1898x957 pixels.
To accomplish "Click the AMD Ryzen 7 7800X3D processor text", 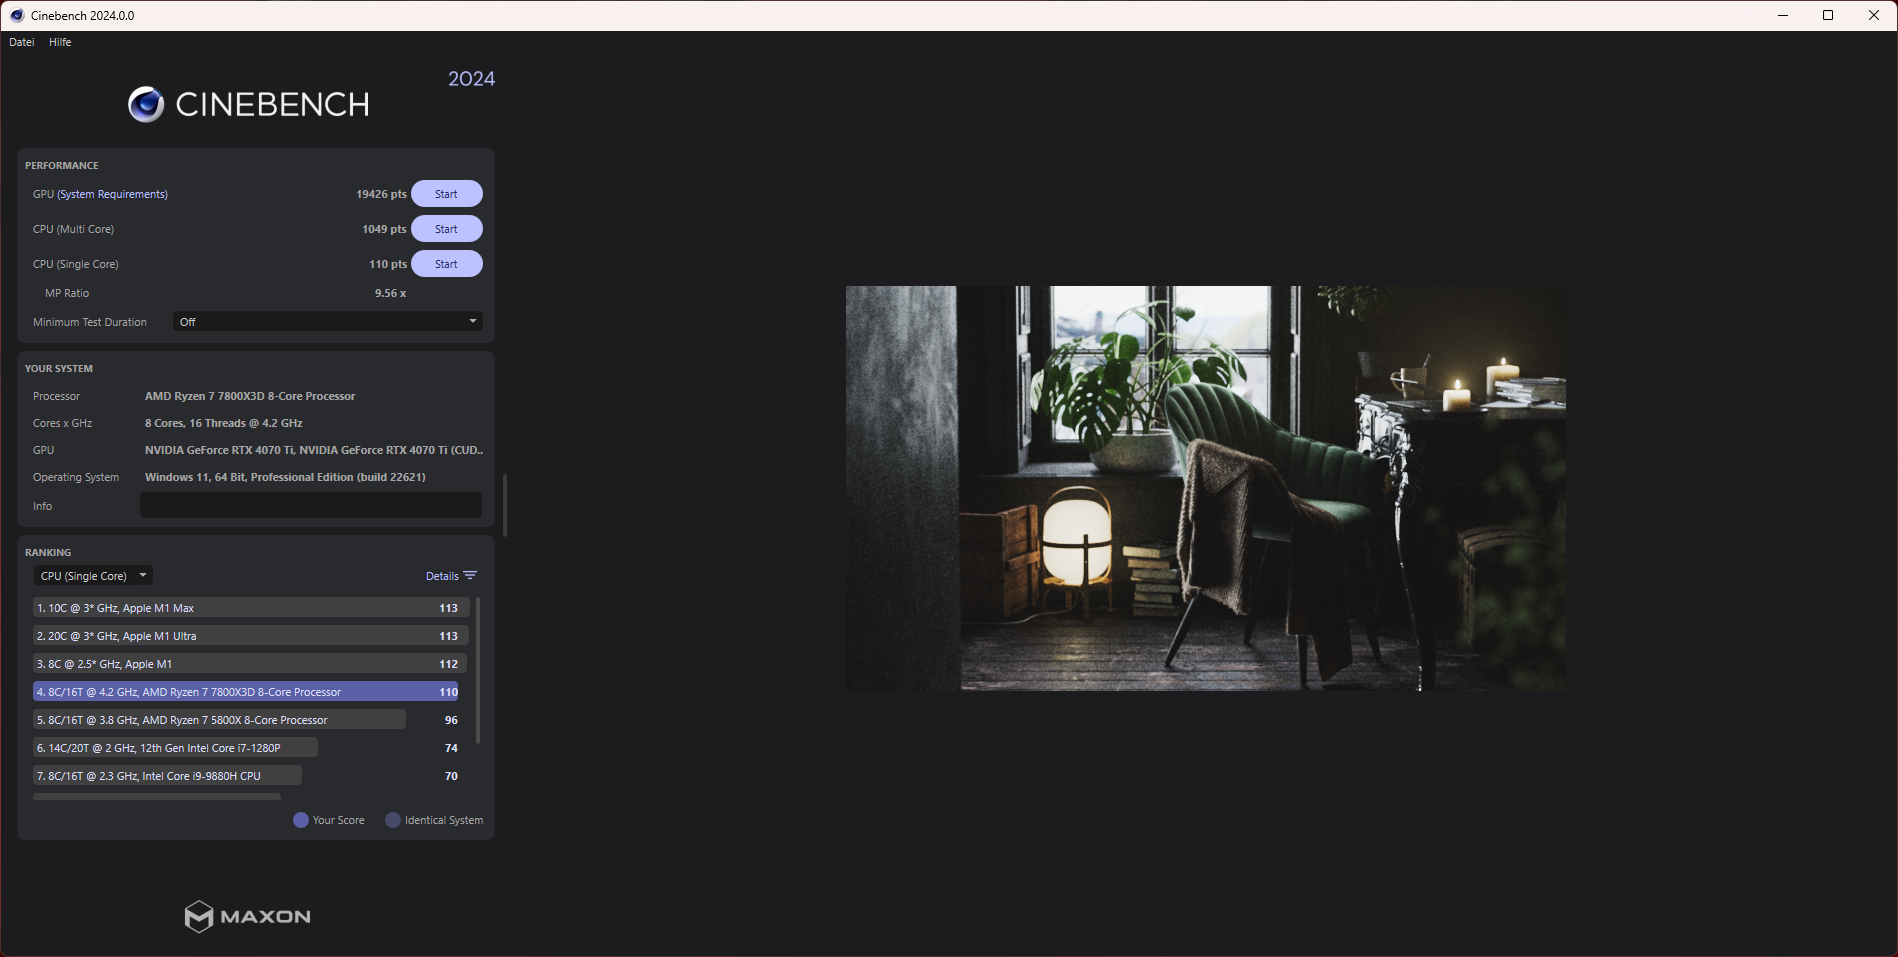I will (250, 396).
